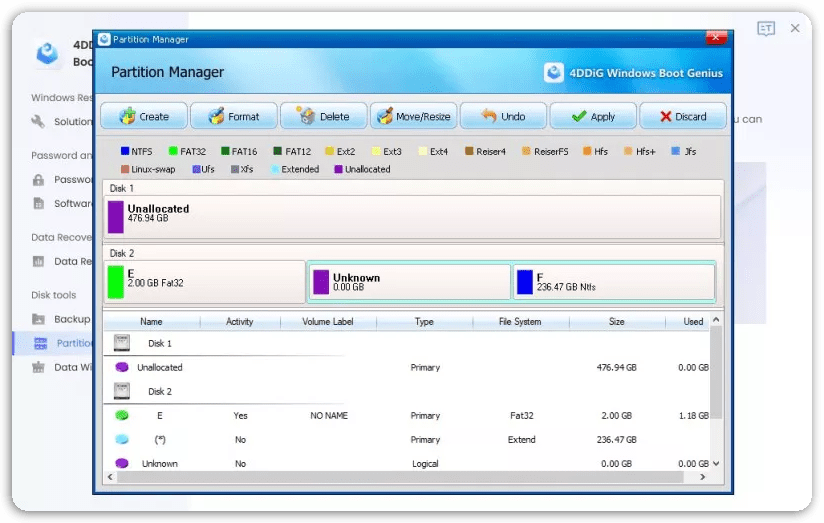824x523 pixels.
Task: Click the horizontal scroll left arrow
Action: [110, 477]
